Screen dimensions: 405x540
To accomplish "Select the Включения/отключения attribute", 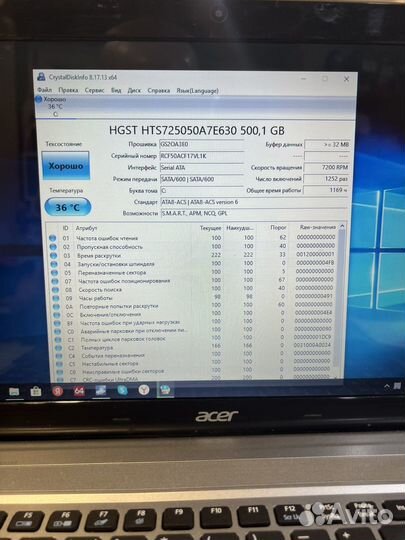I will click(x=111, y=315).
